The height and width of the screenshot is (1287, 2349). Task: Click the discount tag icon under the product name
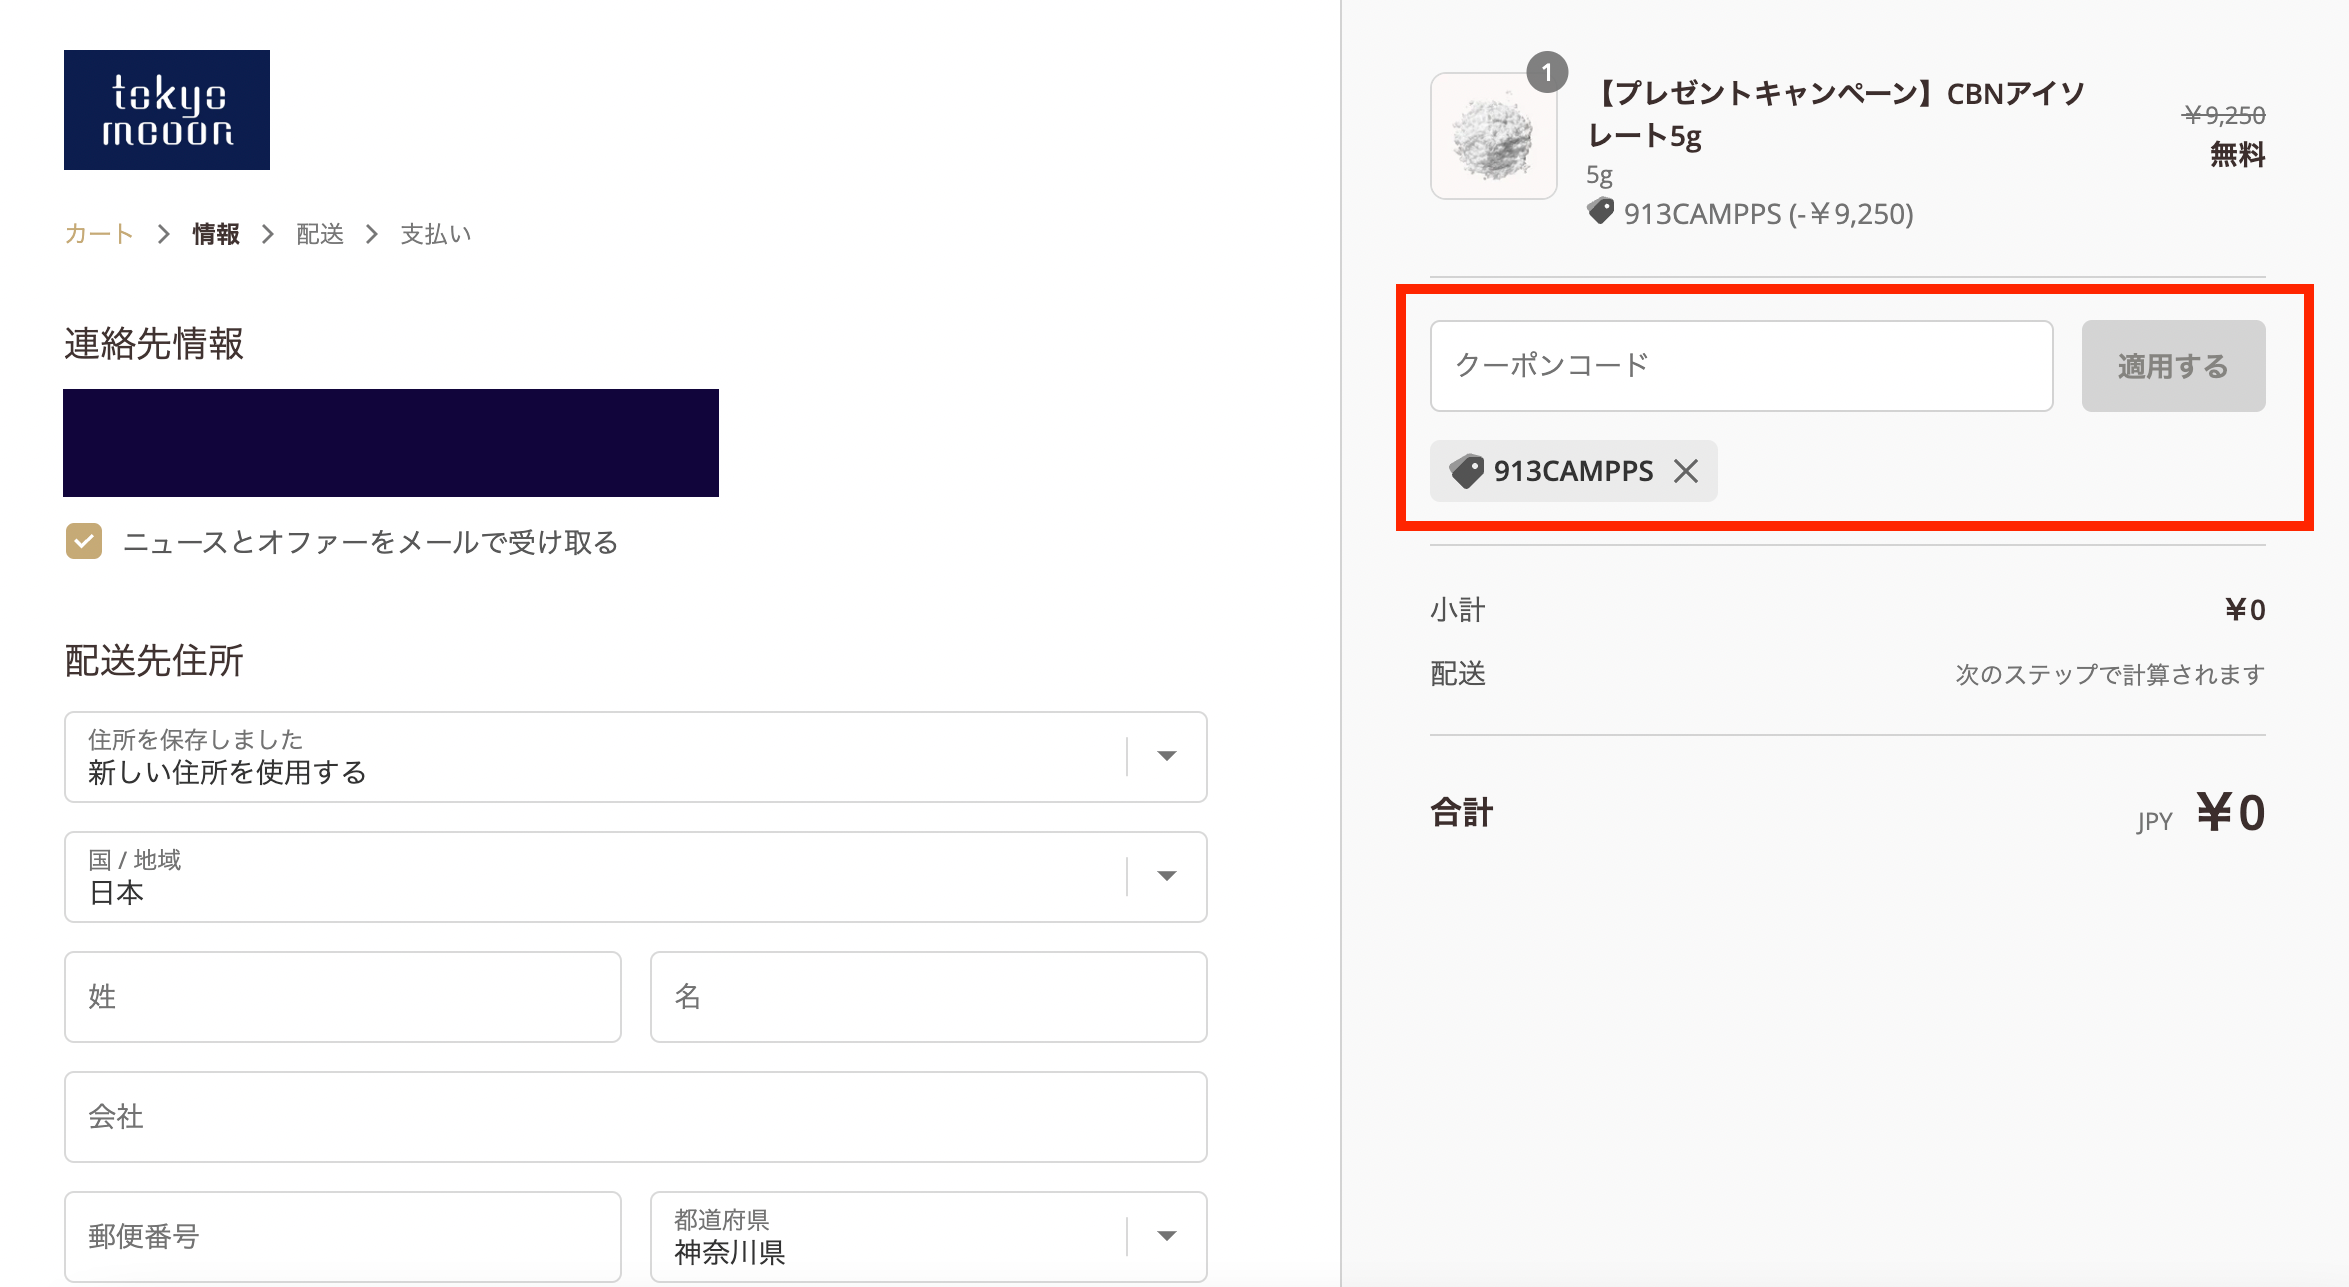tap(1601, 212)
